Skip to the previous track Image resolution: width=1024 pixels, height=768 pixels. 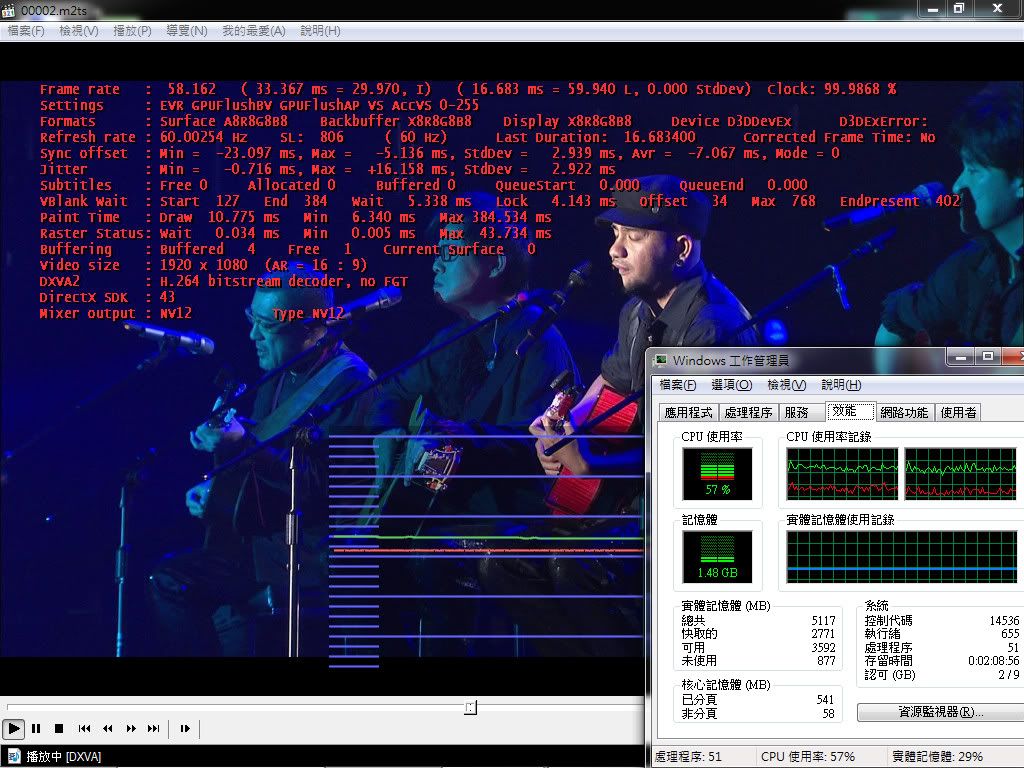pyautogui.click(x=85, y=729)
